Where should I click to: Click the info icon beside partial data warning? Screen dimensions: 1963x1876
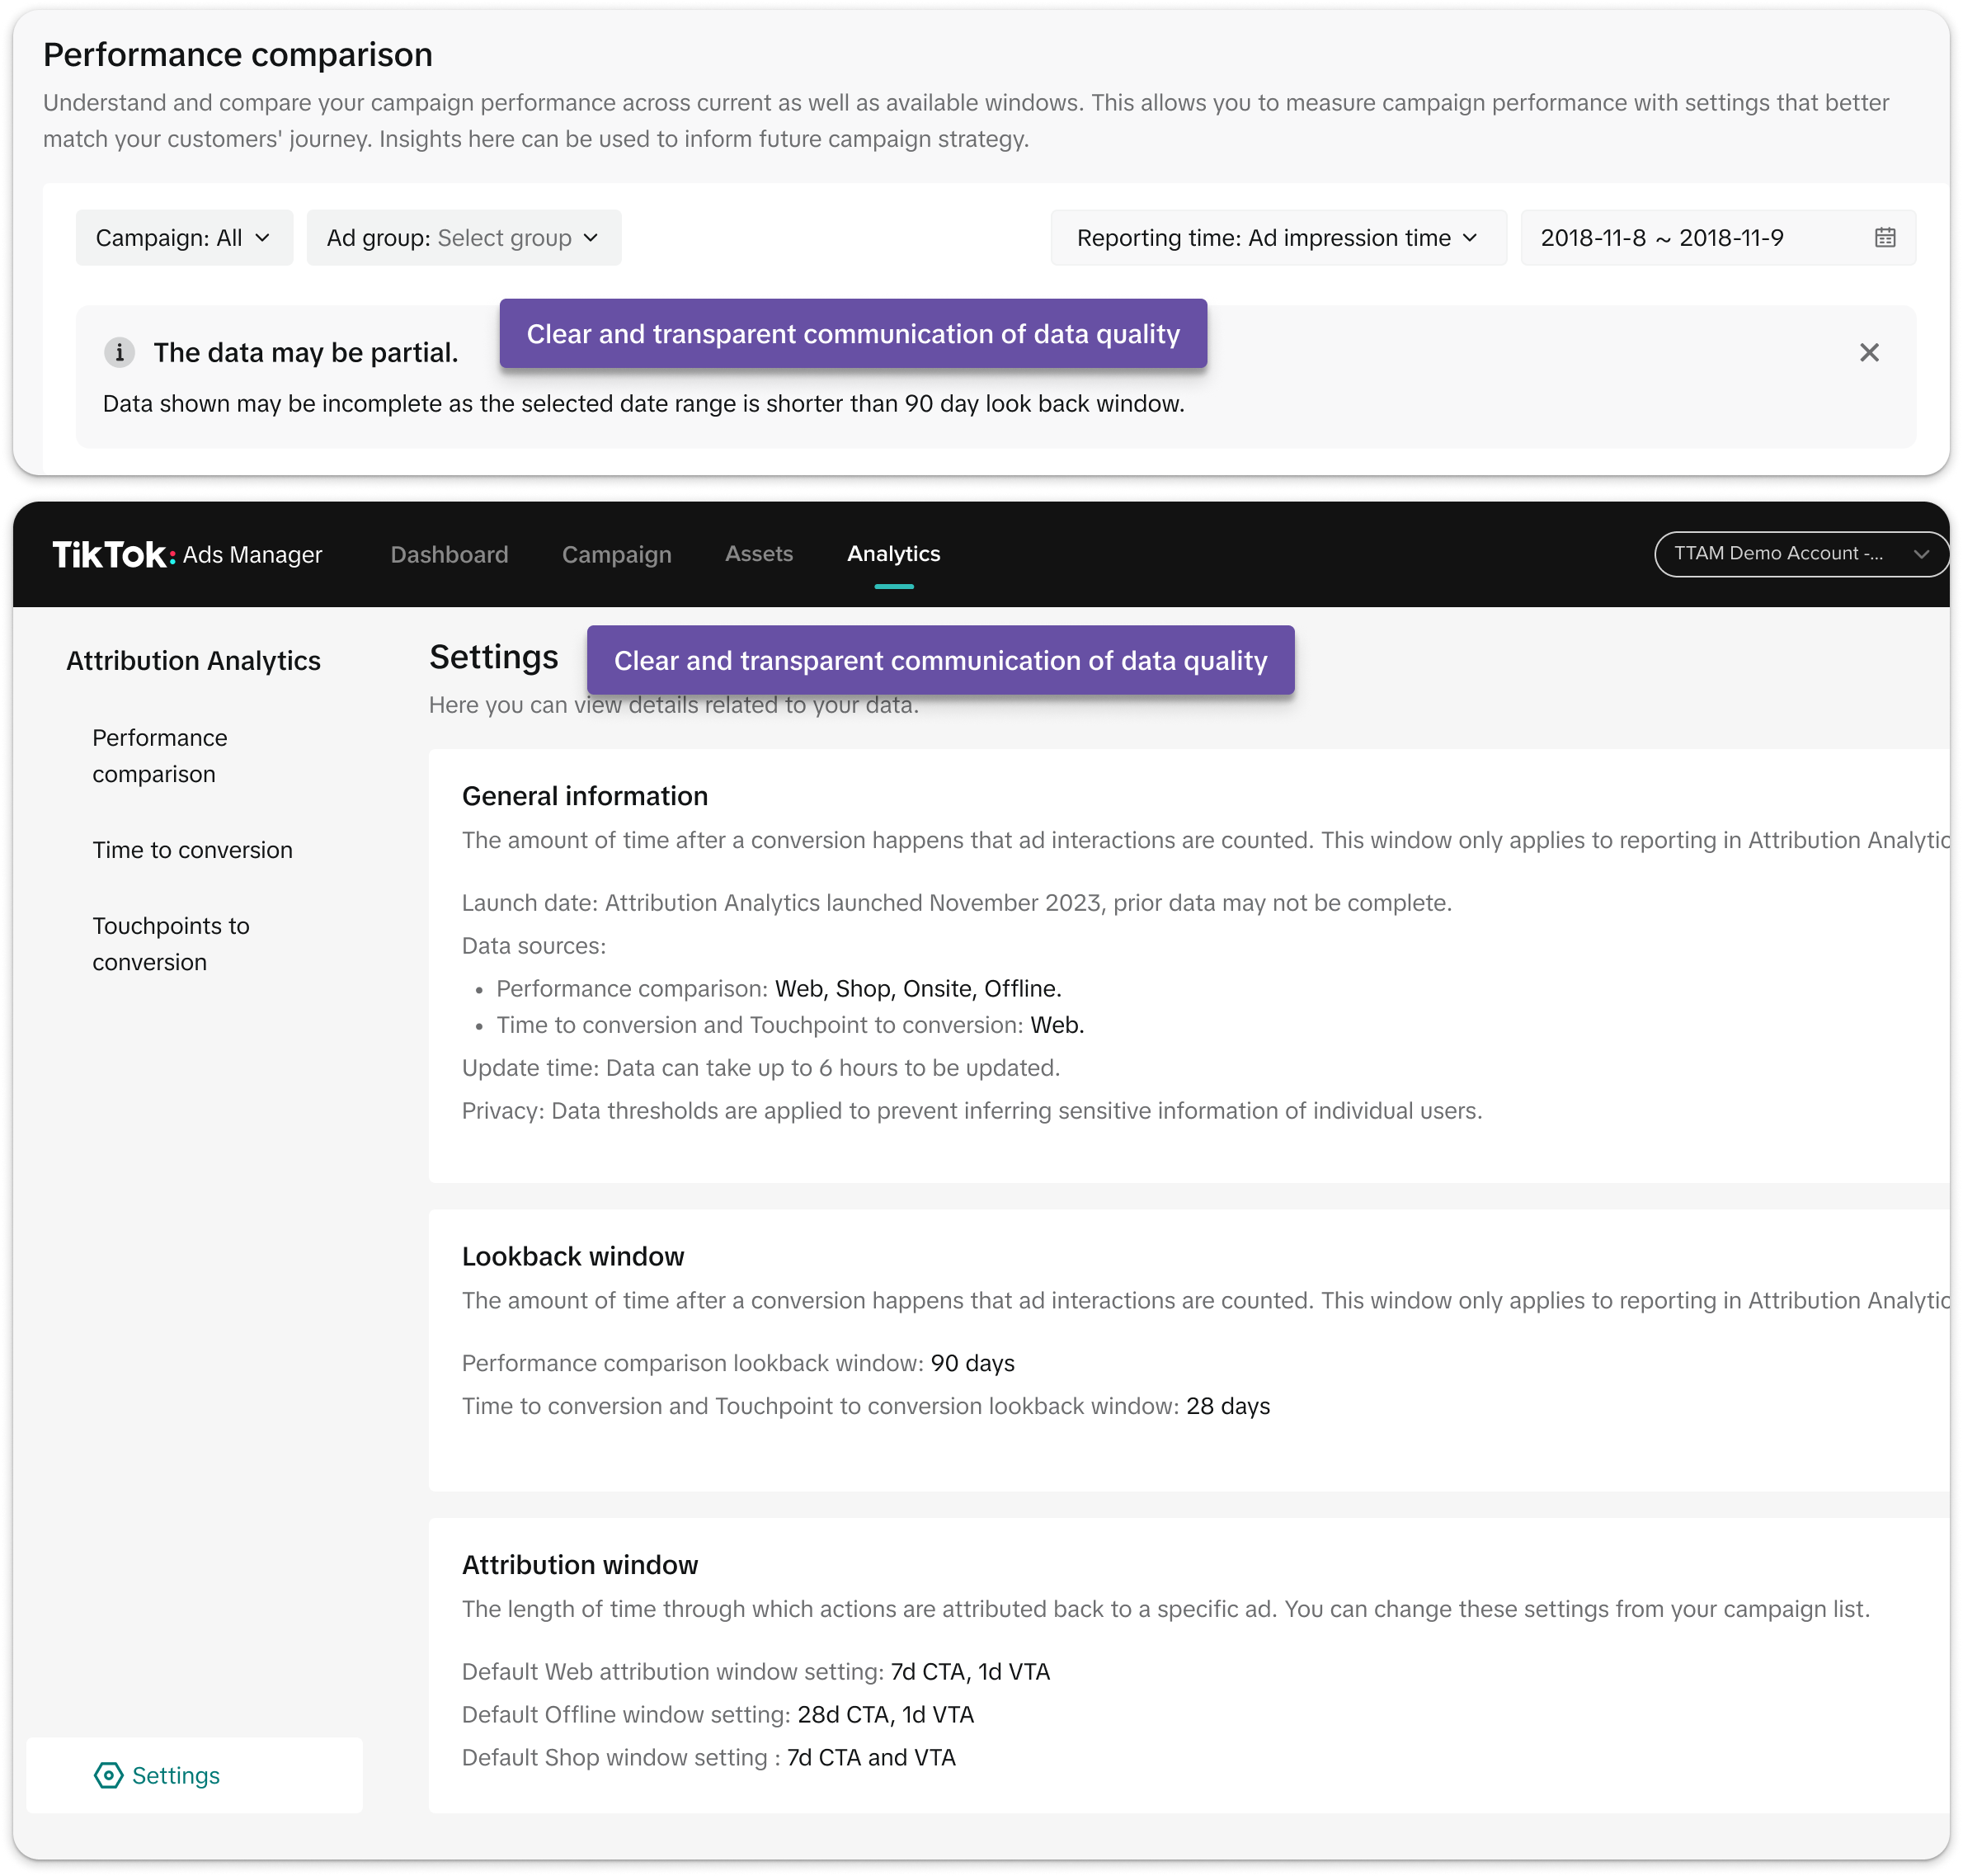pyautogui.click(x=119, y=353)
